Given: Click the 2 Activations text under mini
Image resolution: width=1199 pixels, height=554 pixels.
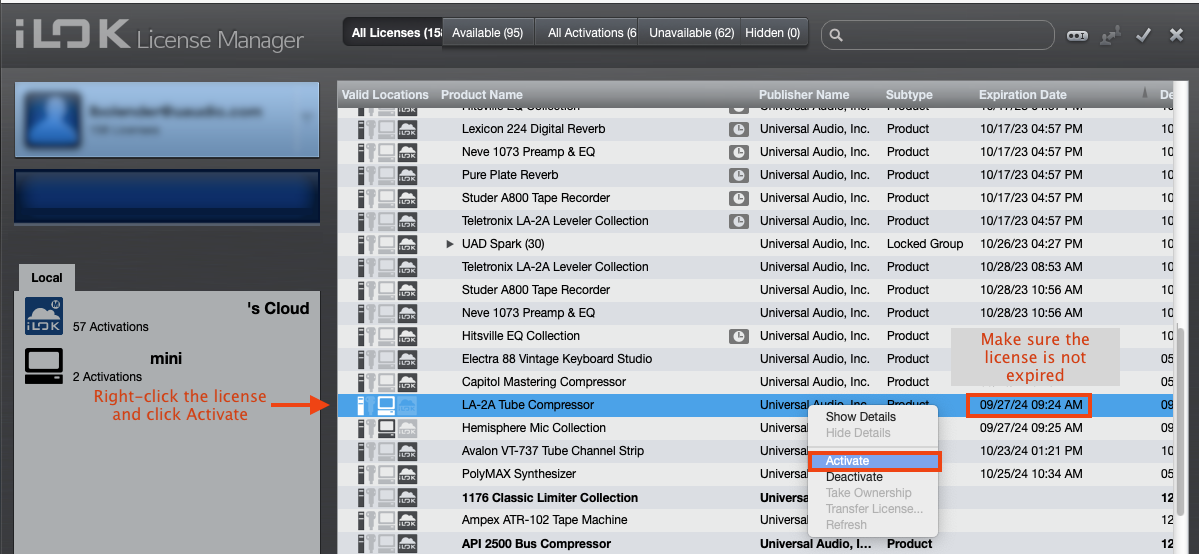Looking at the screenshot, I should point(108,376).
